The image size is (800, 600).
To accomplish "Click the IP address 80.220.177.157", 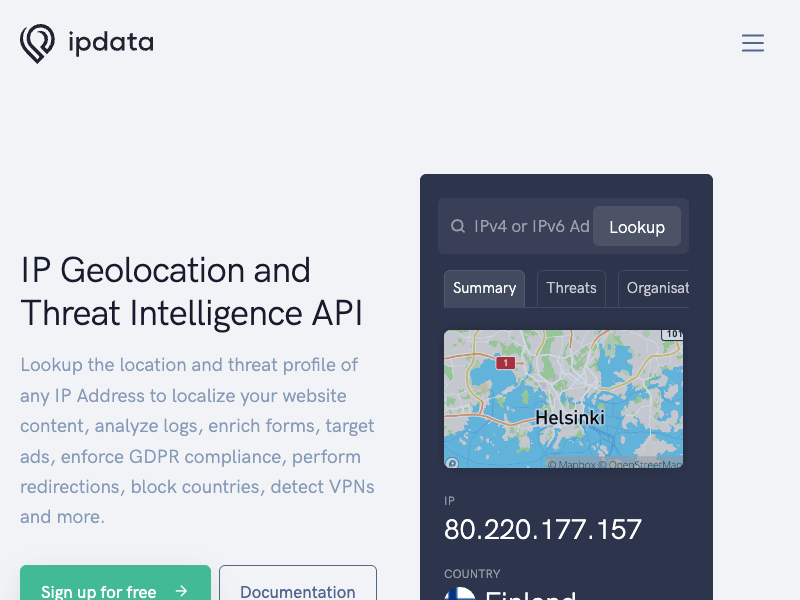I will coord(543,529).
